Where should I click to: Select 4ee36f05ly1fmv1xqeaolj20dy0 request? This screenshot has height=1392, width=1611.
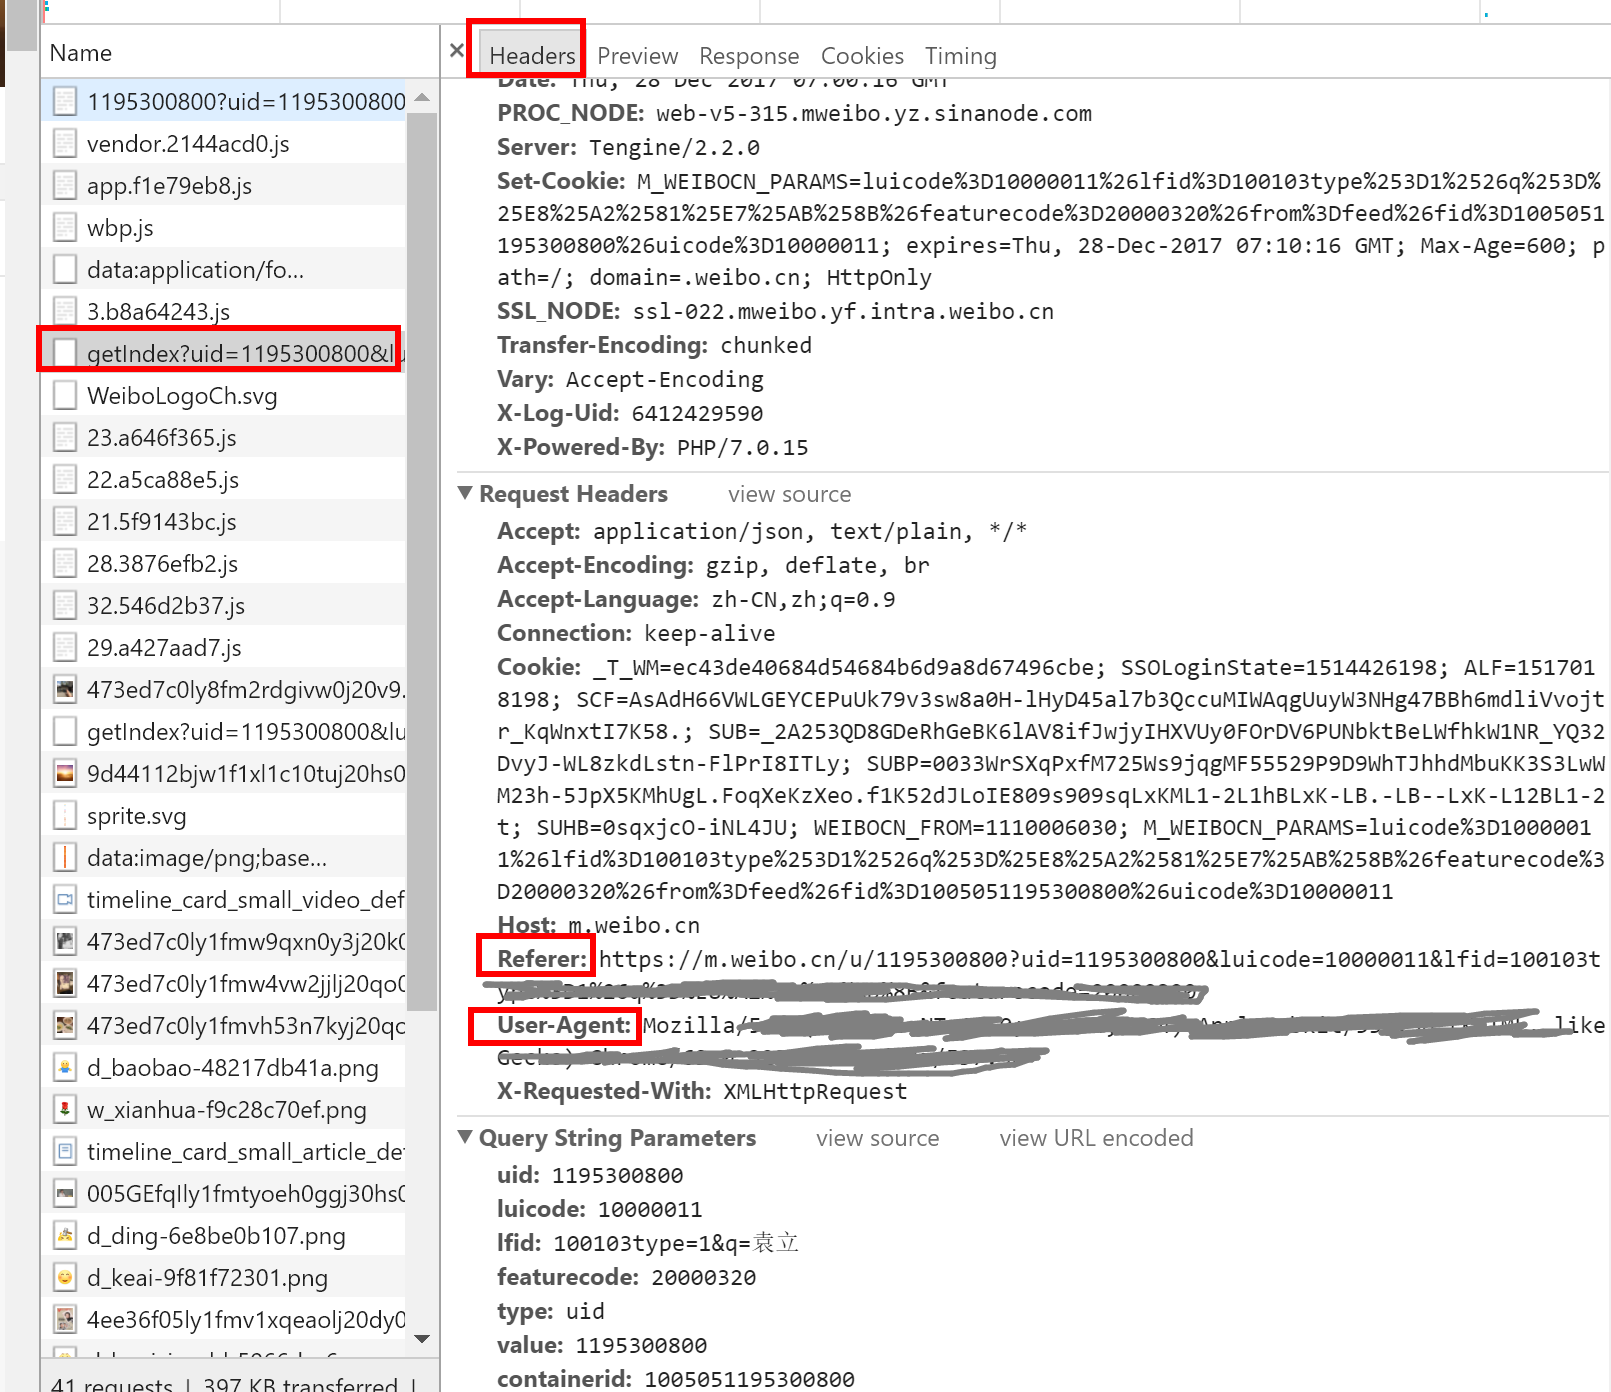coord(224,1320)
